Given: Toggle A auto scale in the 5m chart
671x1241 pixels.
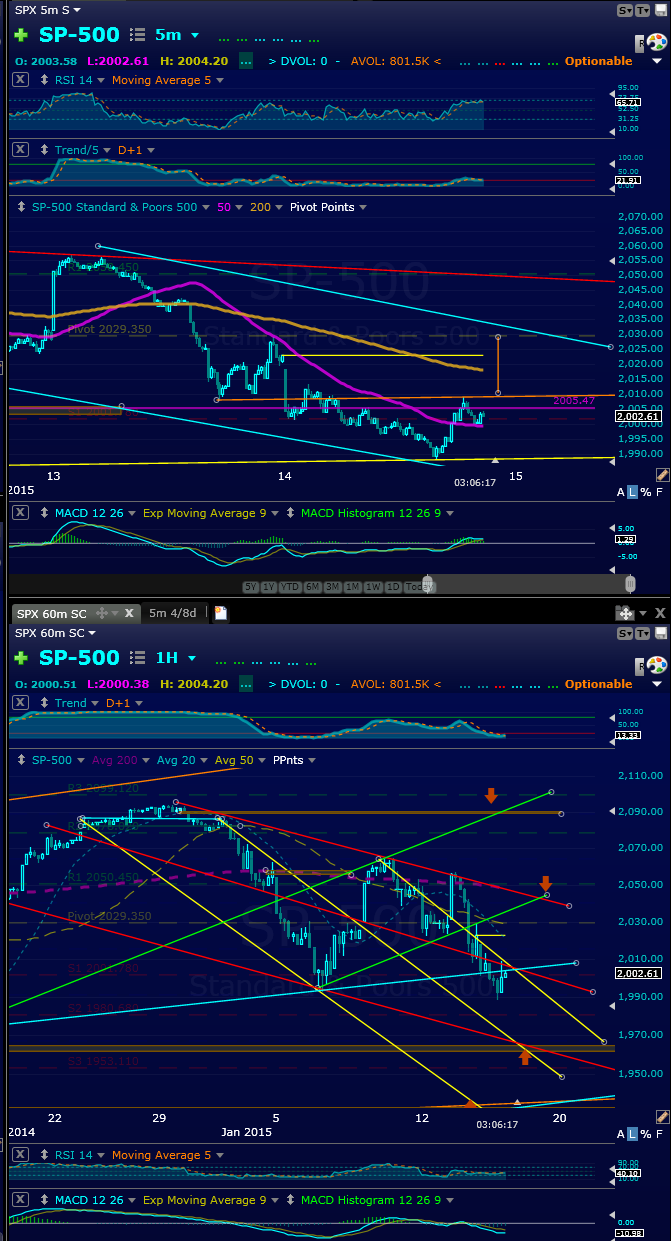Looking at the screenshot, I should tap(621, 491).
